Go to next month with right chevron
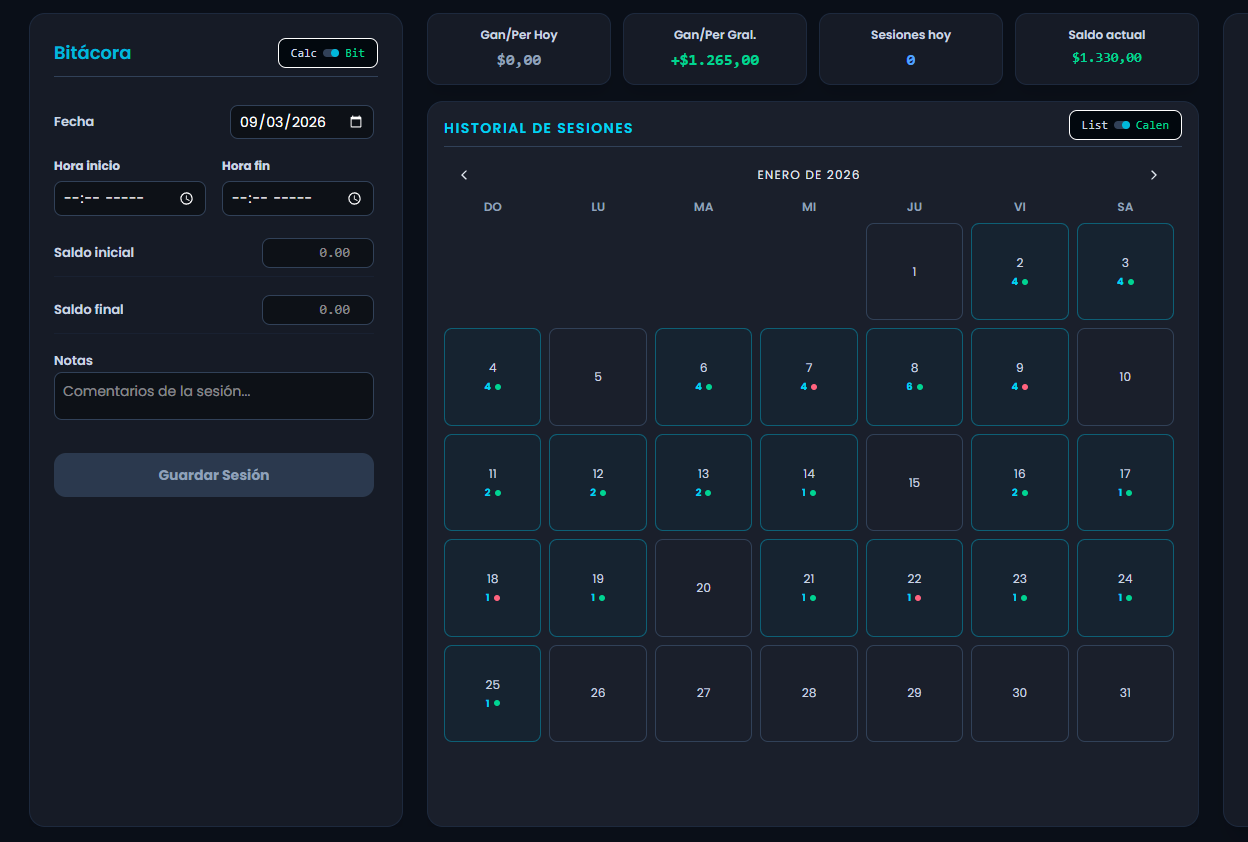Image resolution: width=1248 pixels, height=842 pixels. tap(1153, 175)
